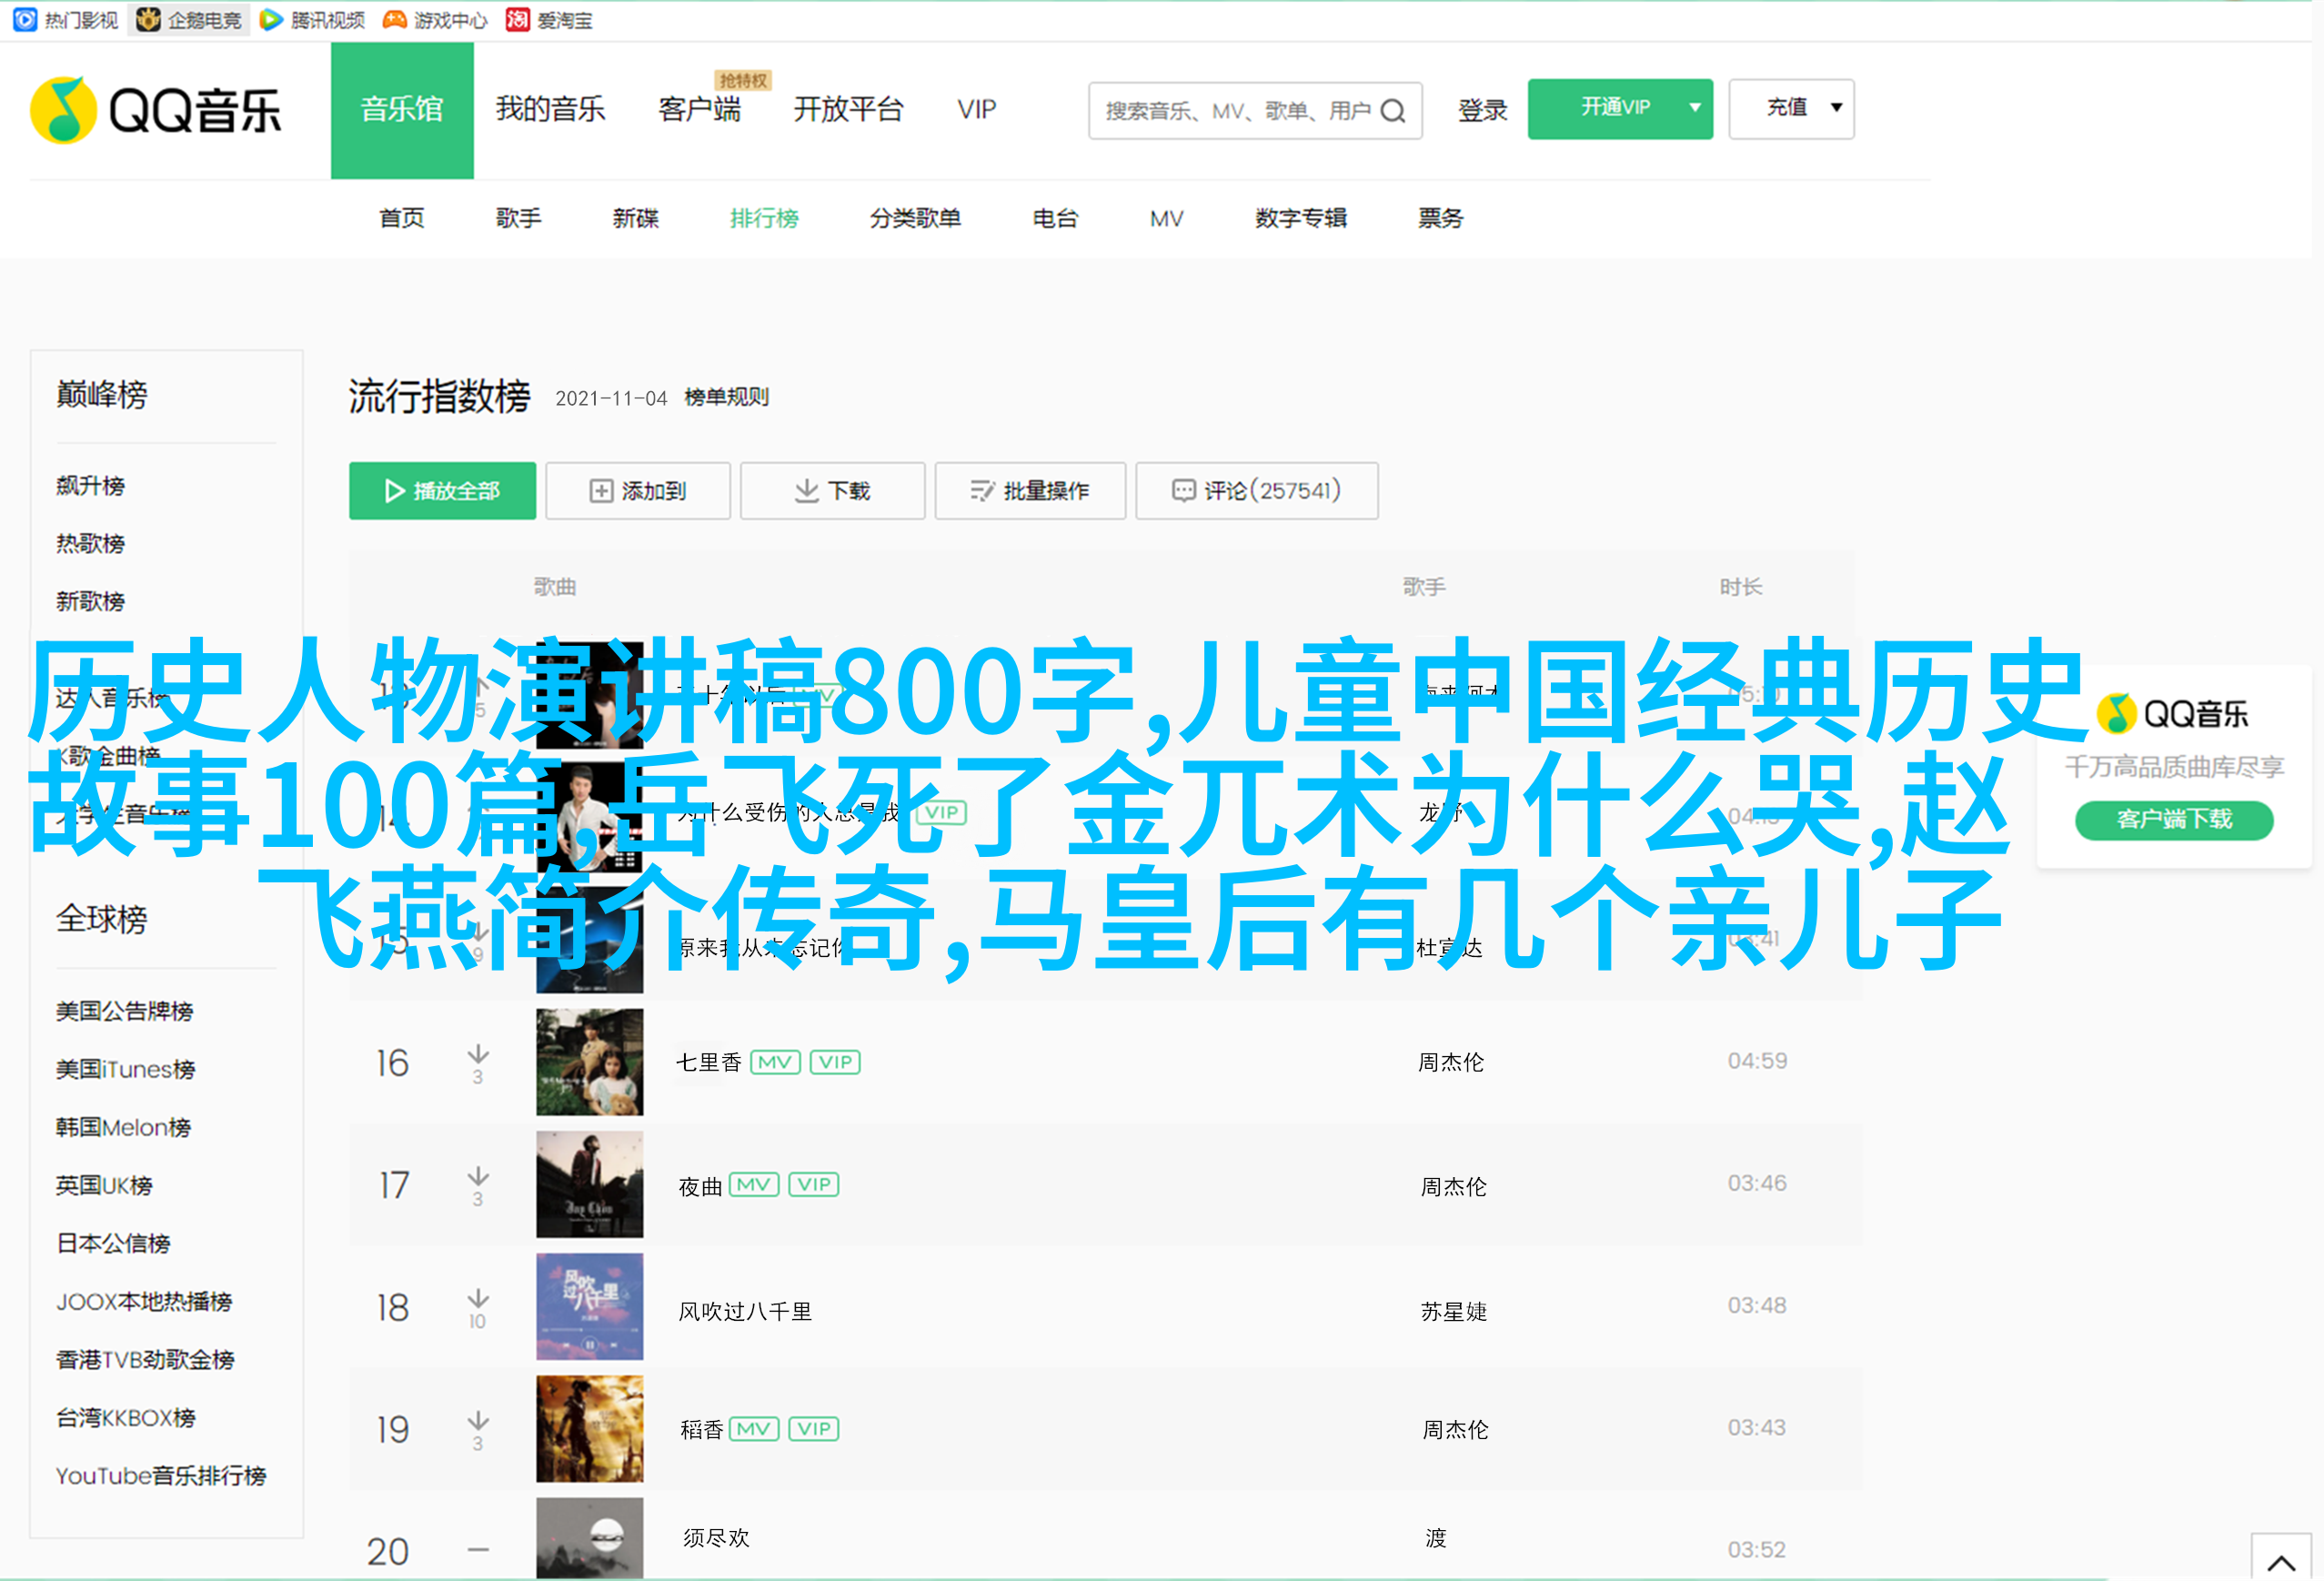Open 开放平台 tab
This screenshot has width=2324, height=1581.
pos(848,109)
